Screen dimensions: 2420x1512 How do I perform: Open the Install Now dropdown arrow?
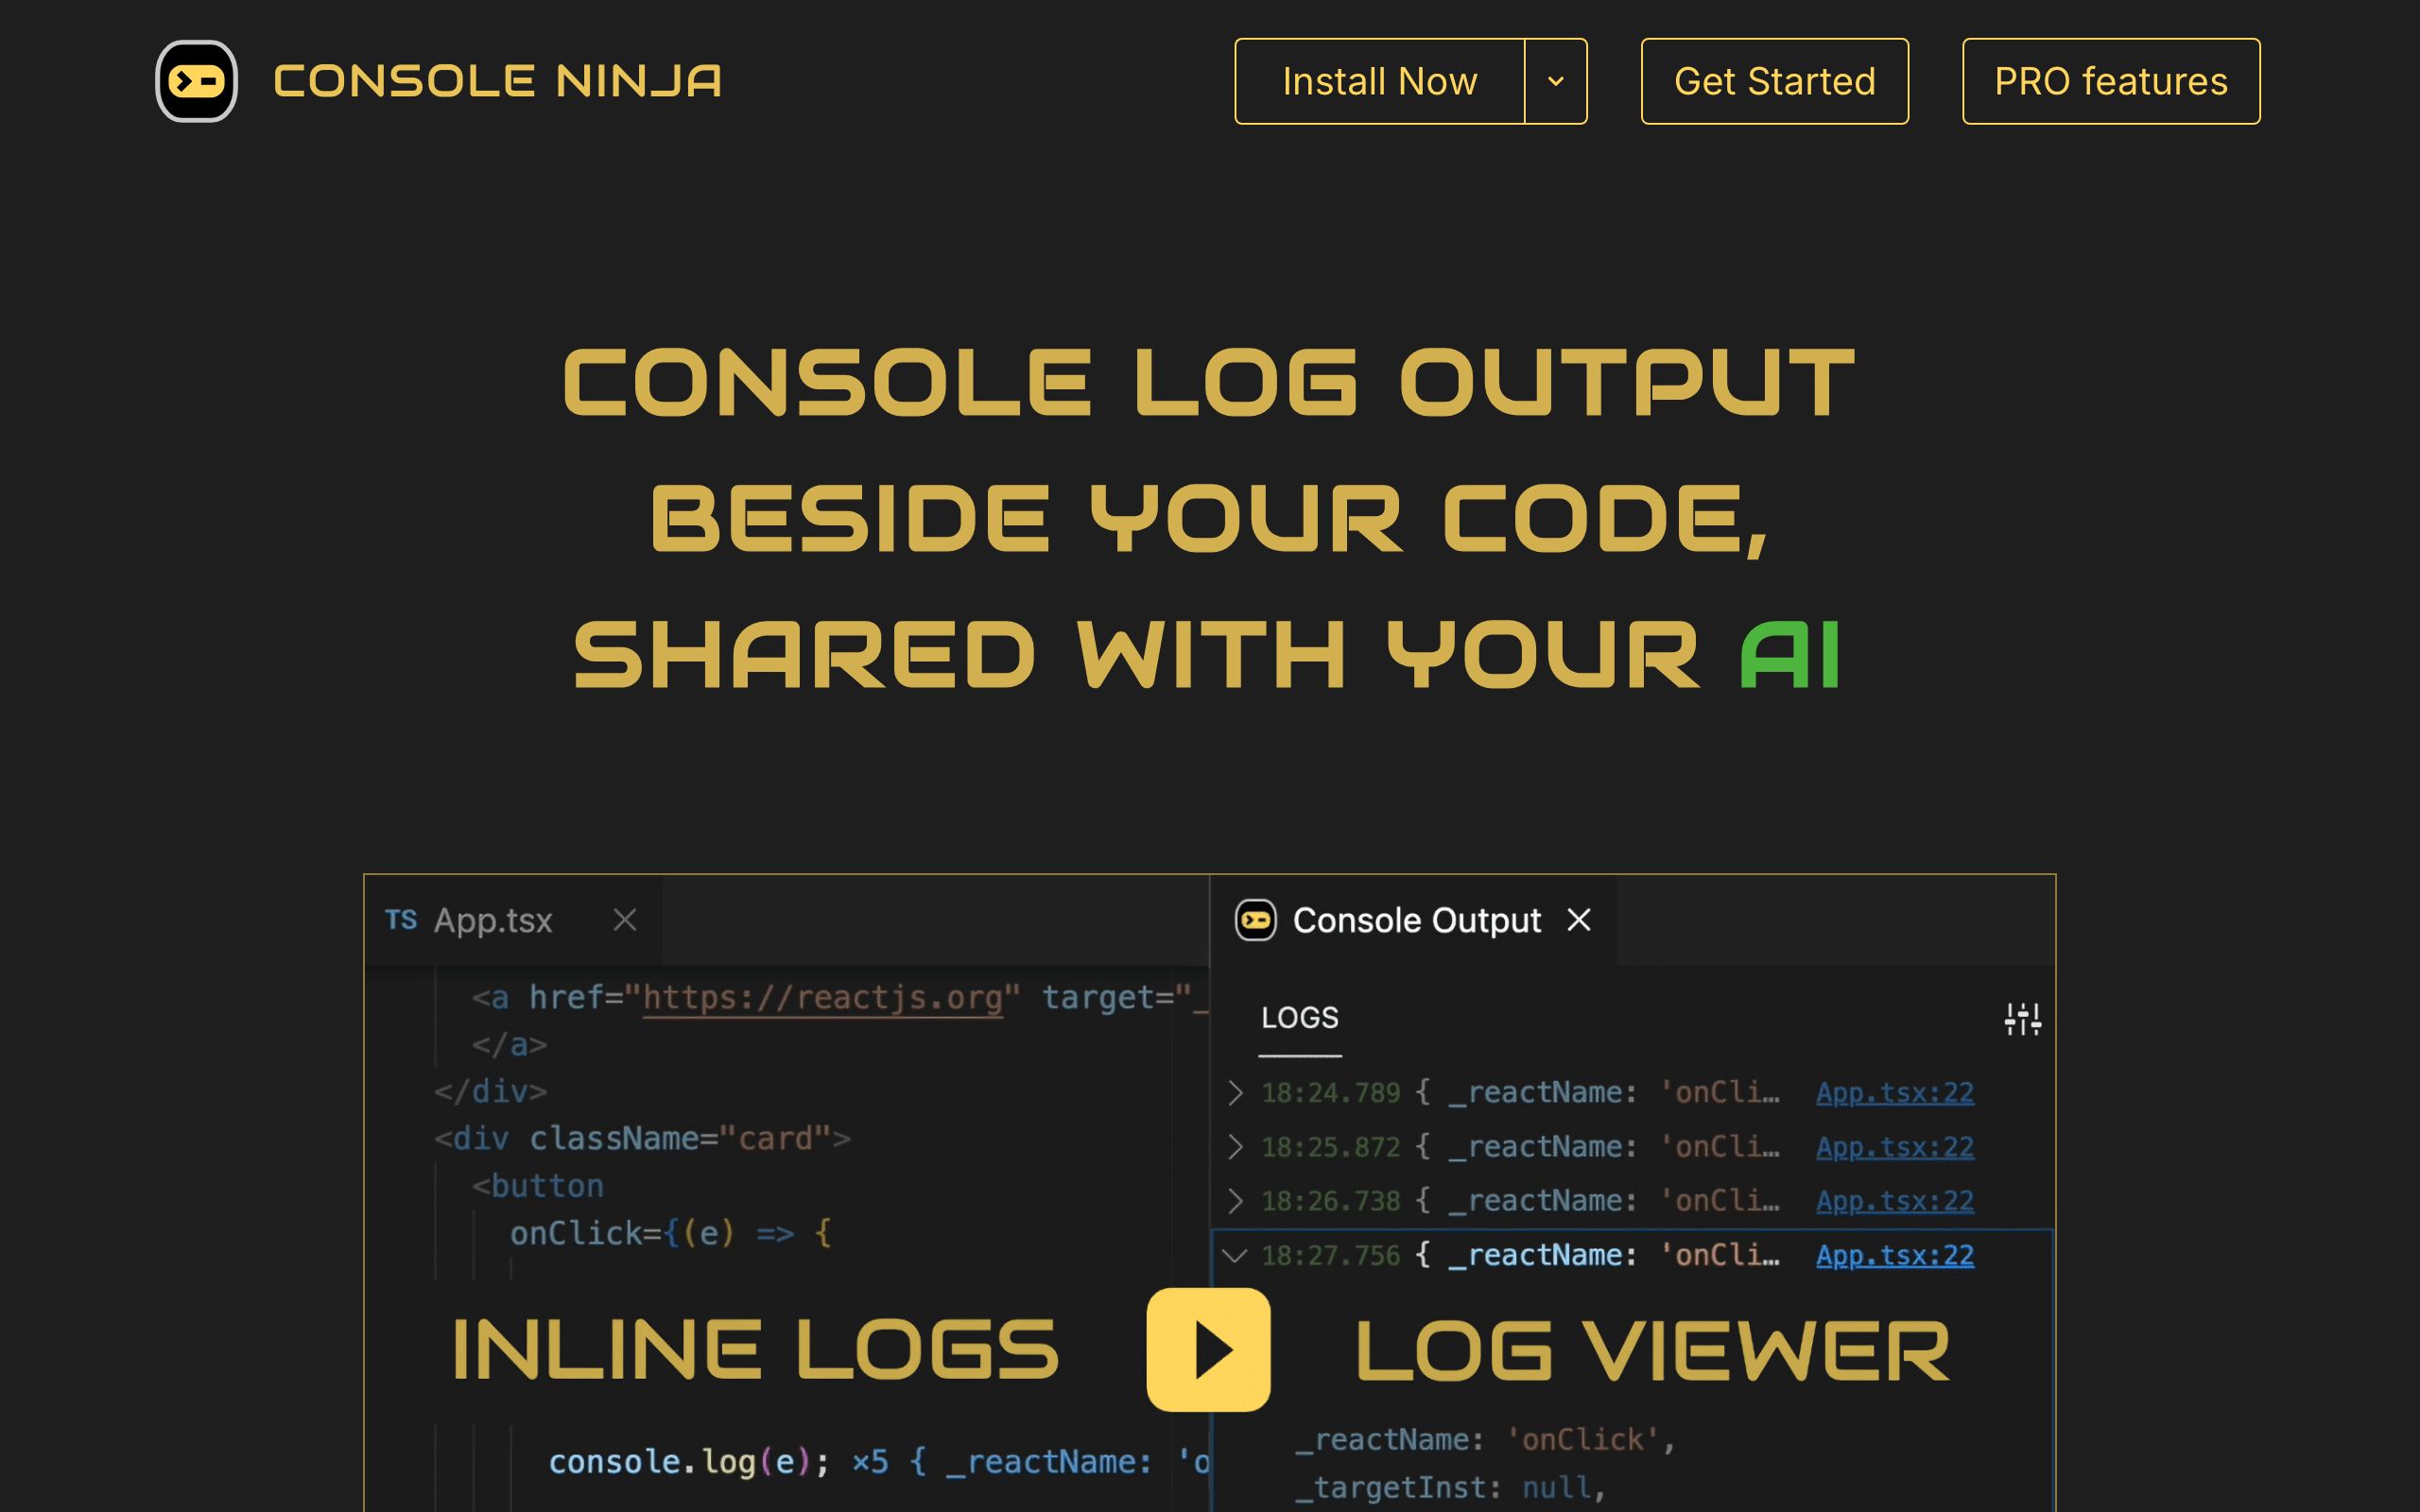tap(1556, 81)
